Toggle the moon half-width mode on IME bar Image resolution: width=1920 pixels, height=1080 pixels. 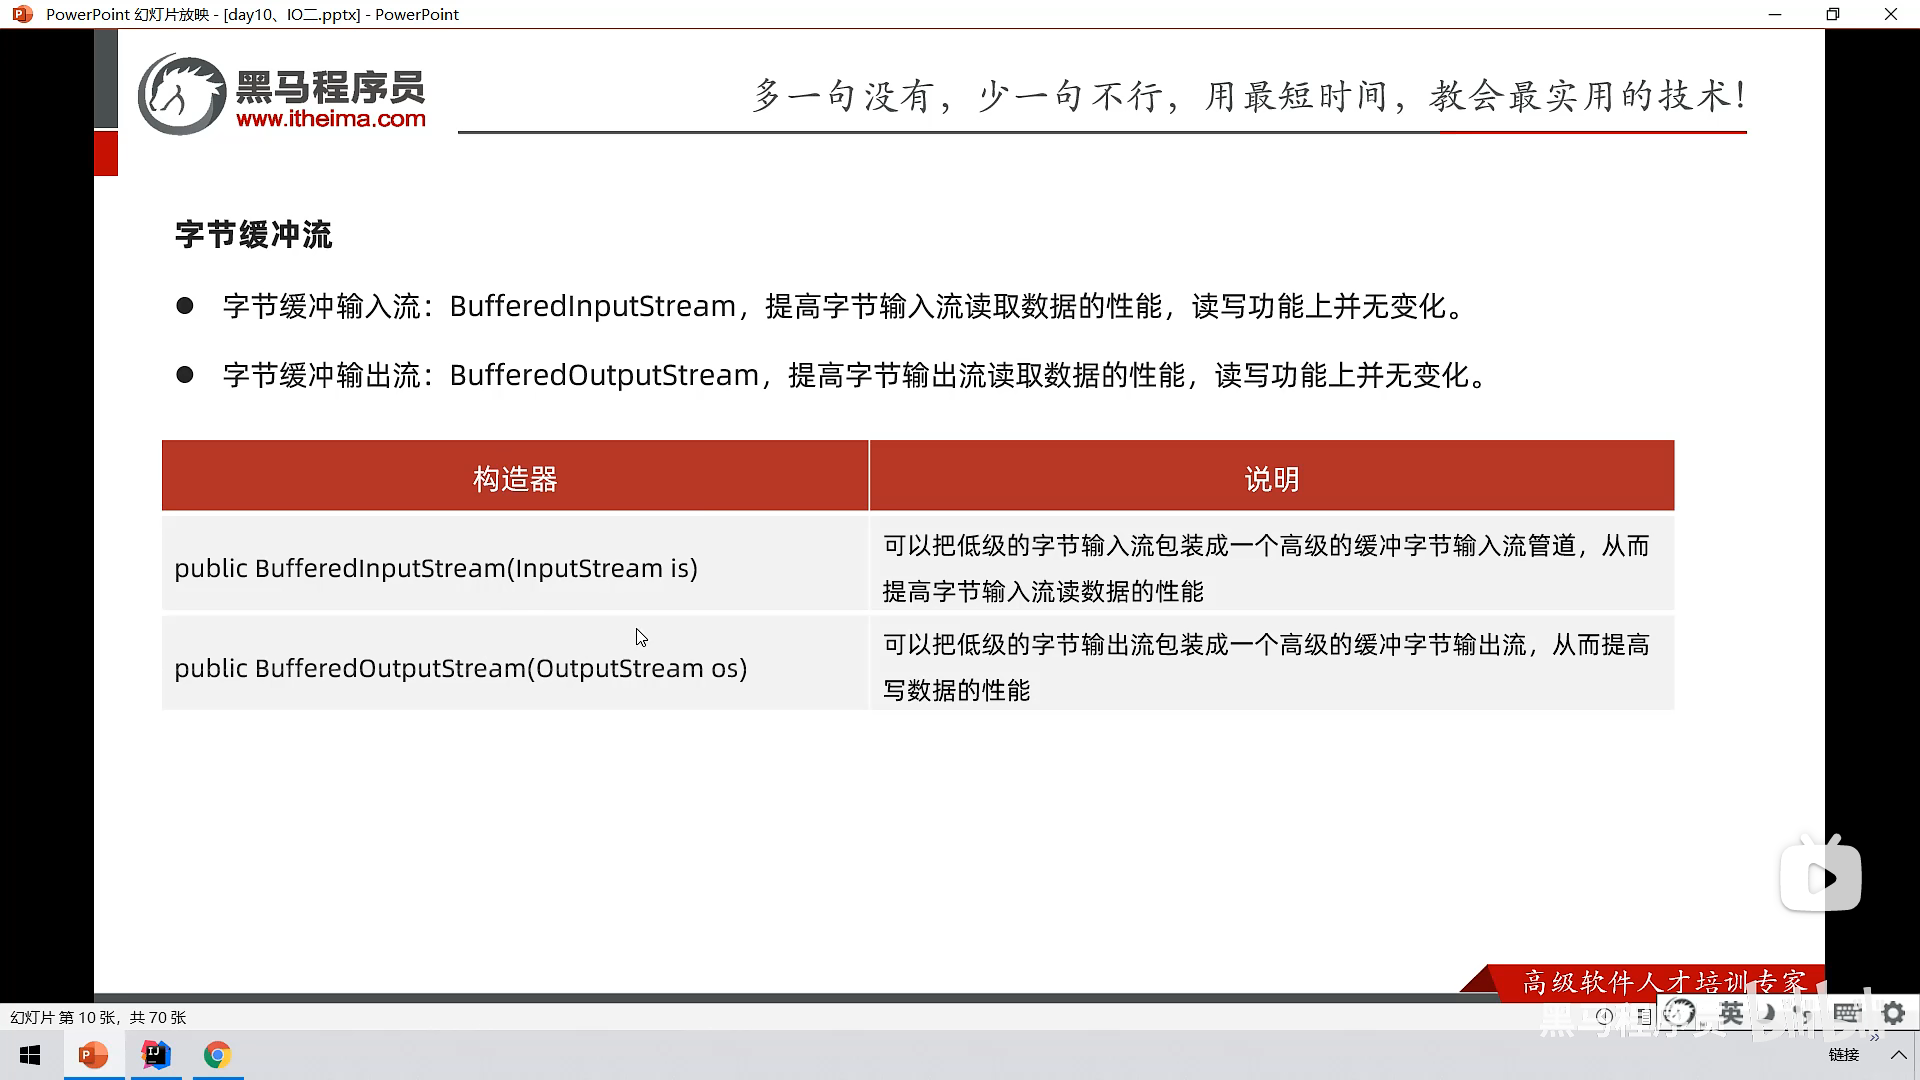coord(1767,1013)
